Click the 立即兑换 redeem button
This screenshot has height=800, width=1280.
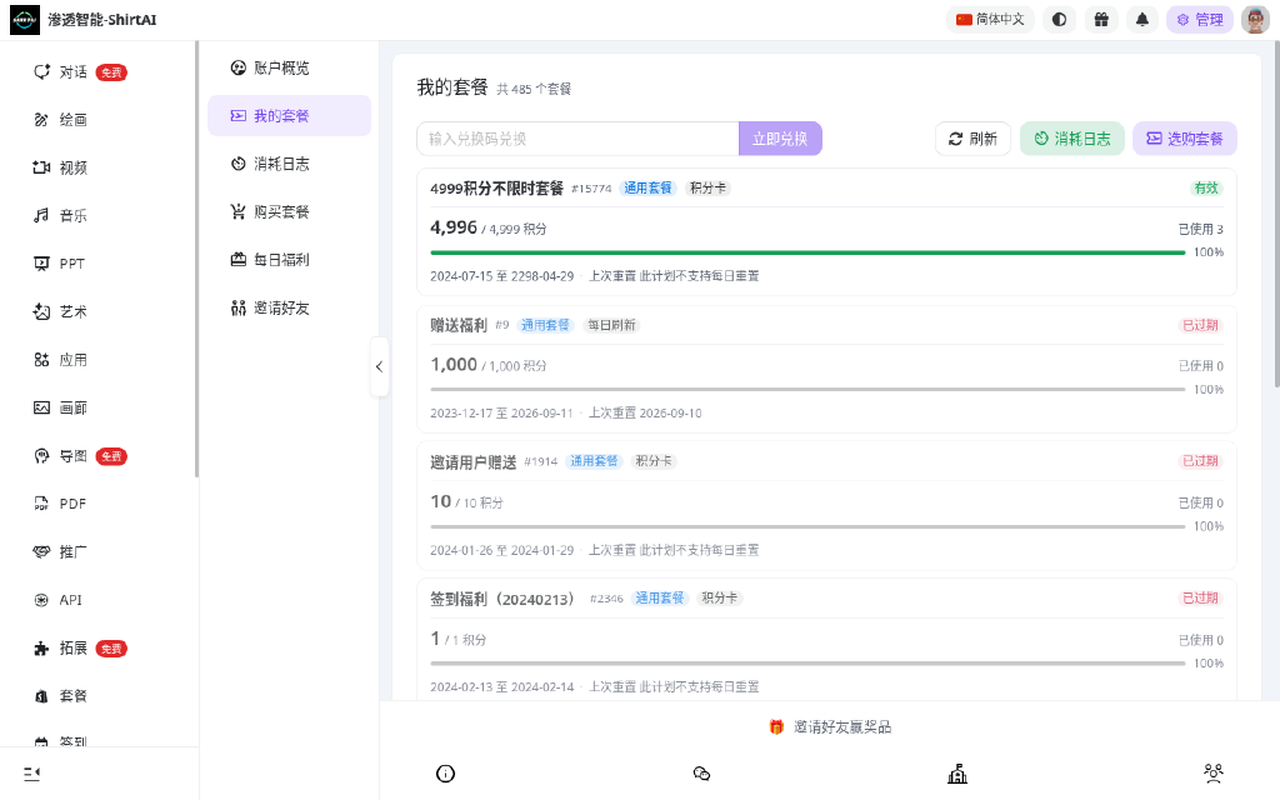[x=780, y=139]
